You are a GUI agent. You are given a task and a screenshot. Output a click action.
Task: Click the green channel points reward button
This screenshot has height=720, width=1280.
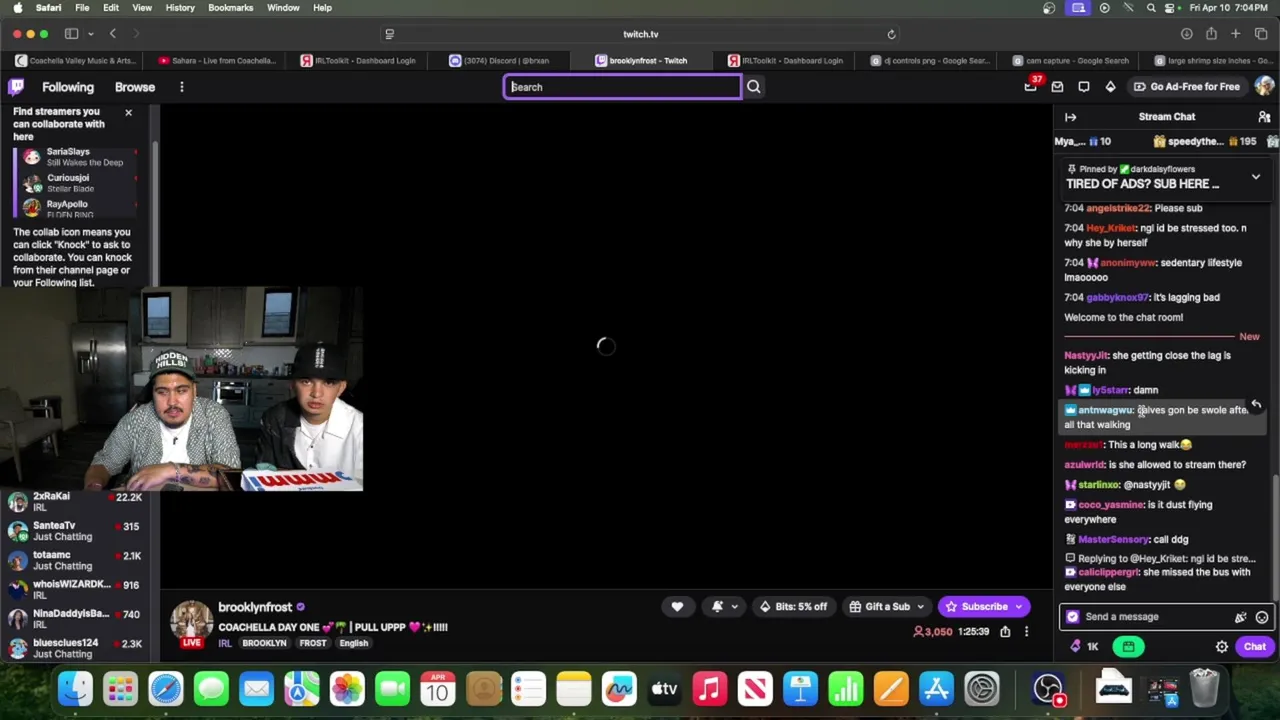click(1128, 647)
